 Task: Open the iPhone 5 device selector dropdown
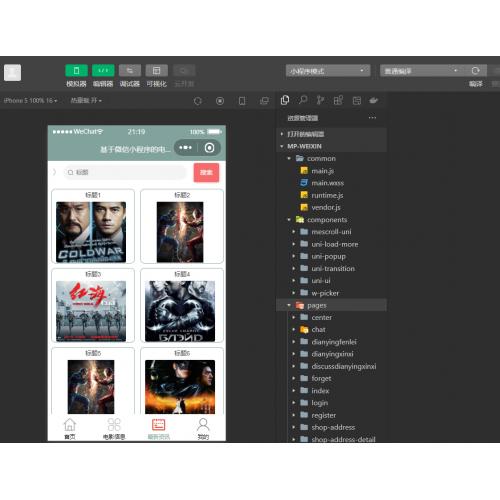30,100
